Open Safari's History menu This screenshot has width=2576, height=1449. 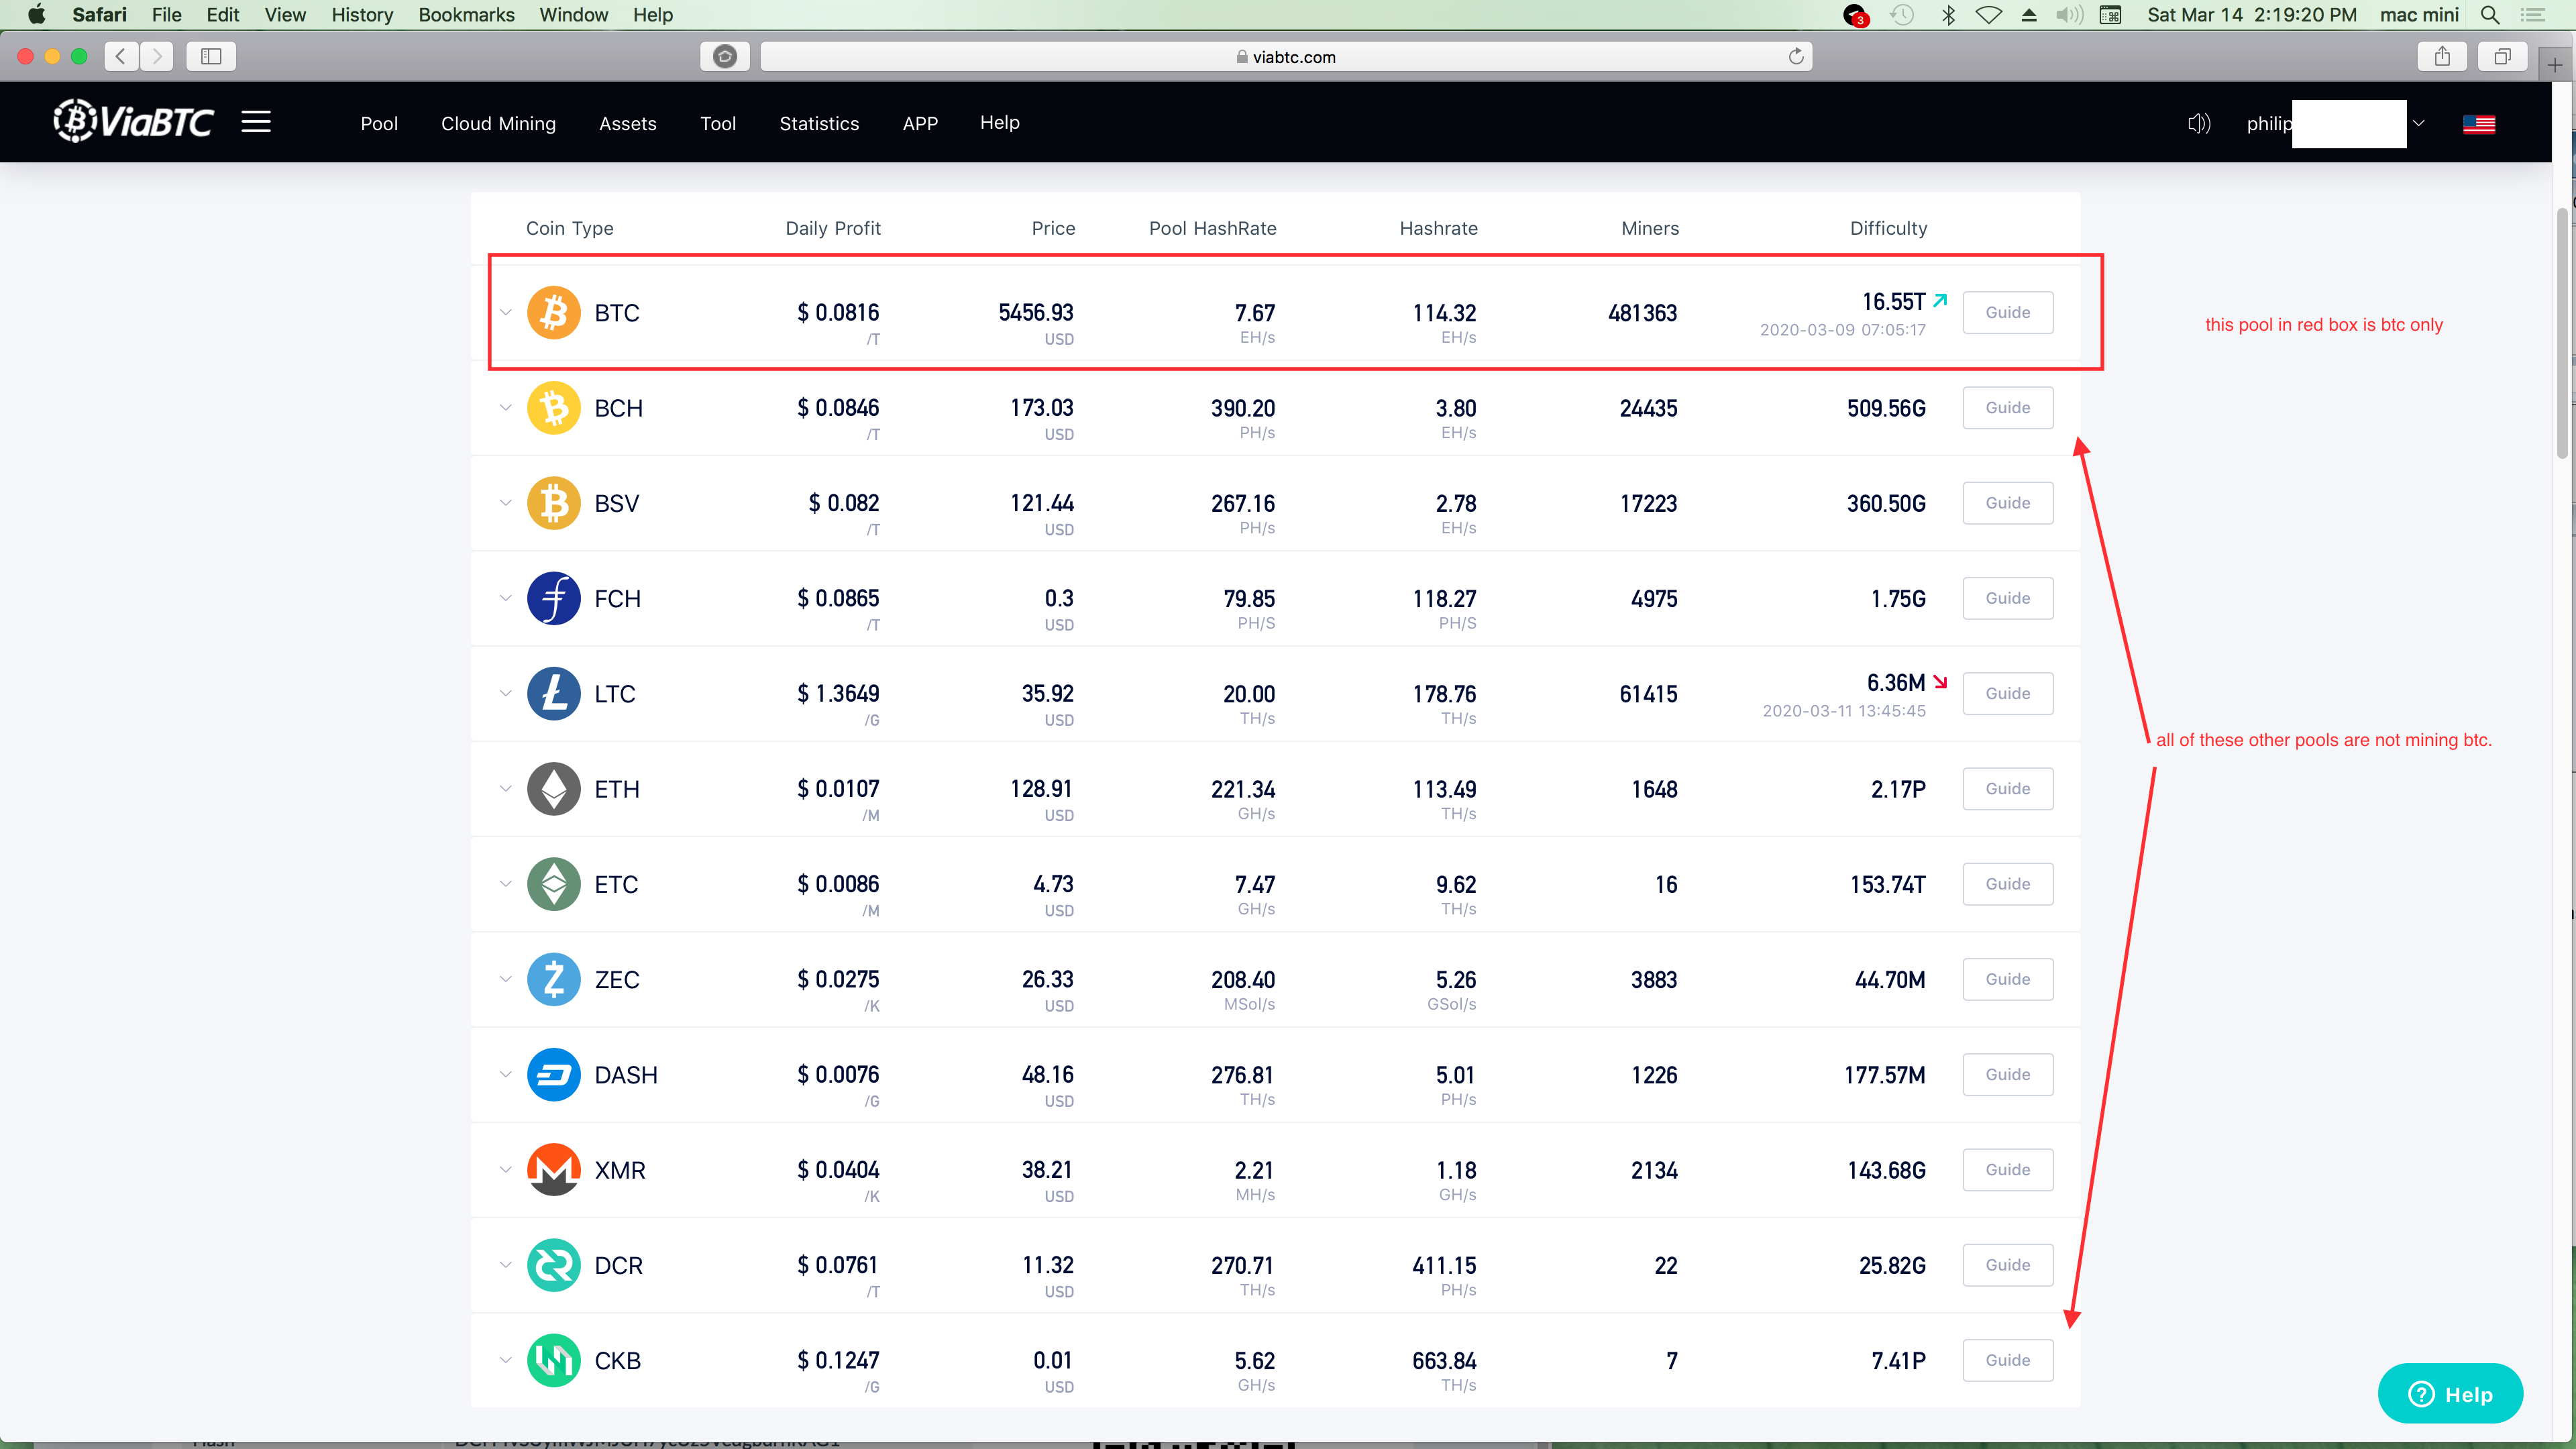[362, 15]
